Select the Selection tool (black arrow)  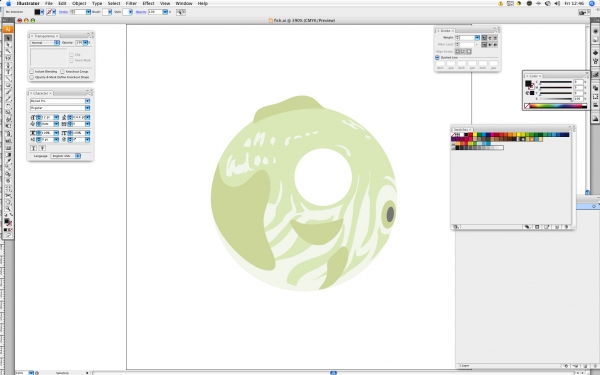[x=8, y=38]
